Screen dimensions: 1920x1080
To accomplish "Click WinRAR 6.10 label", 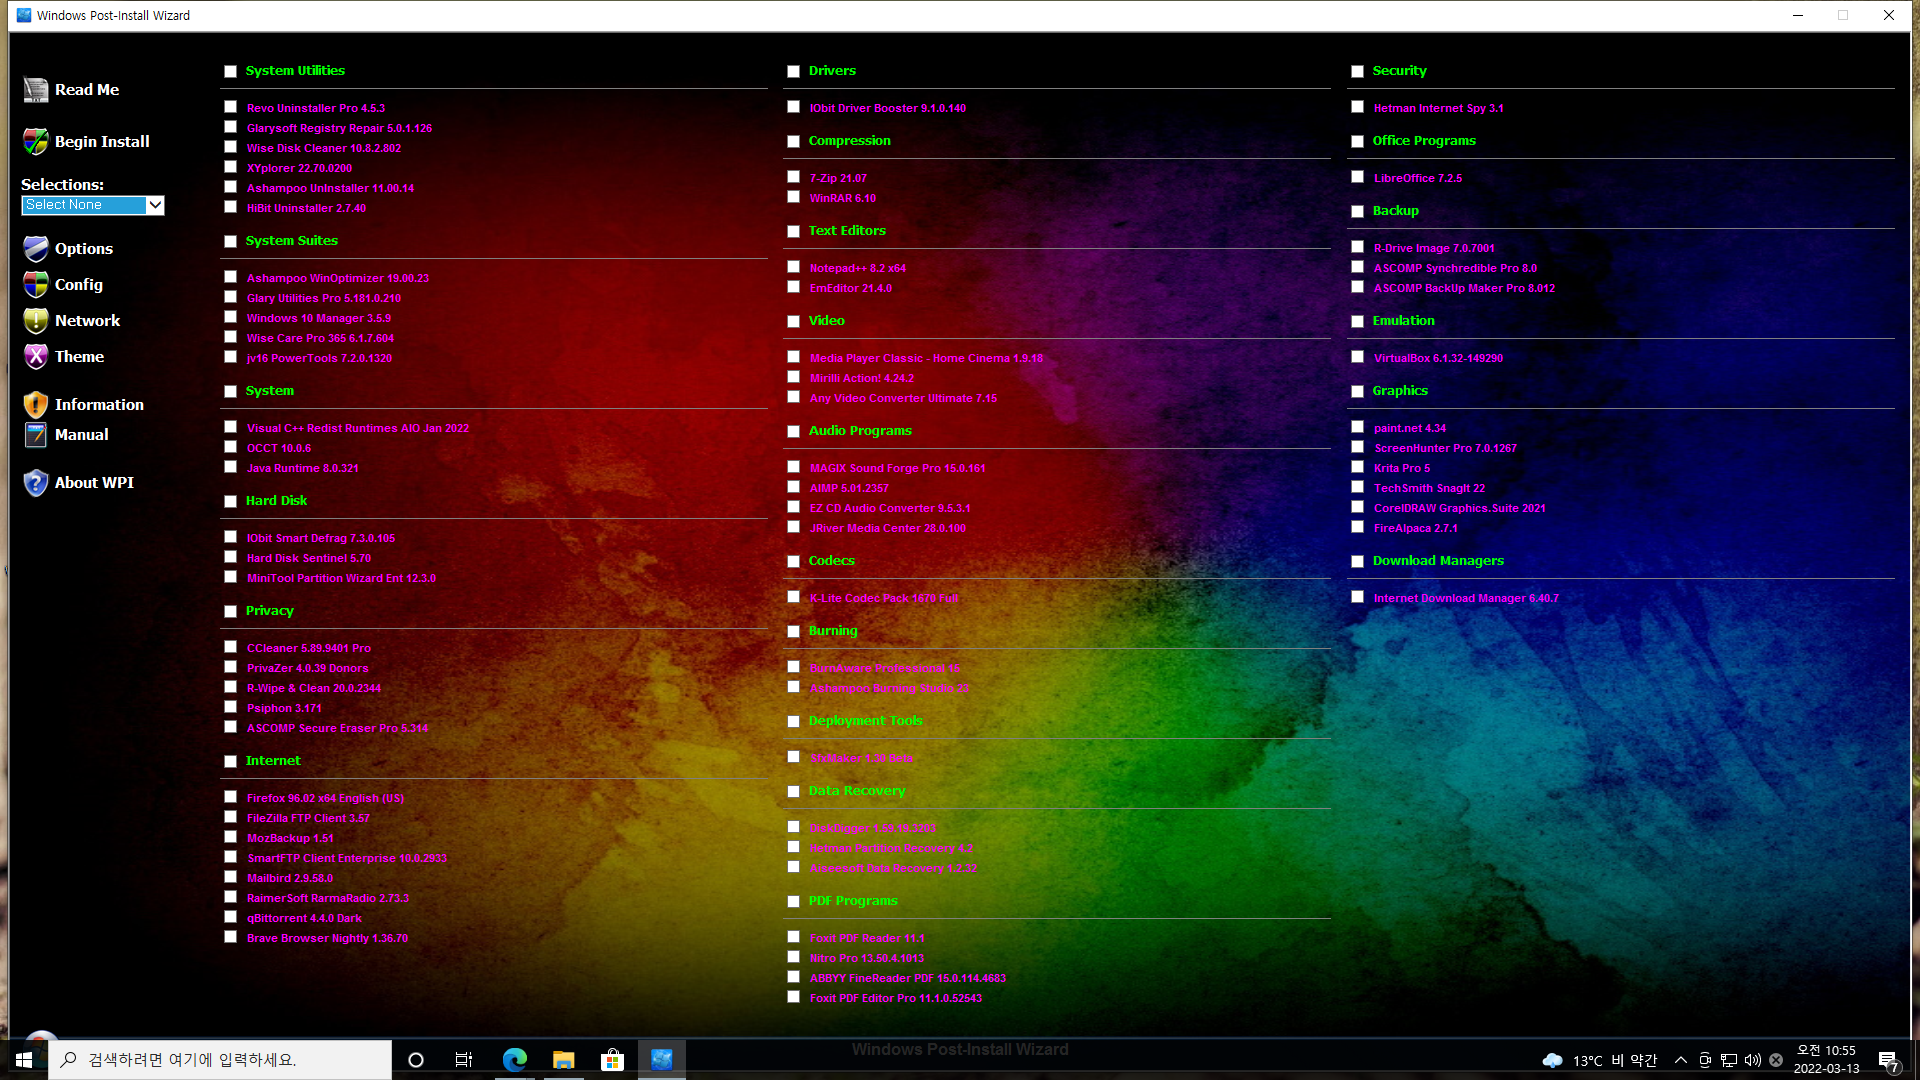I will (843, 198).
